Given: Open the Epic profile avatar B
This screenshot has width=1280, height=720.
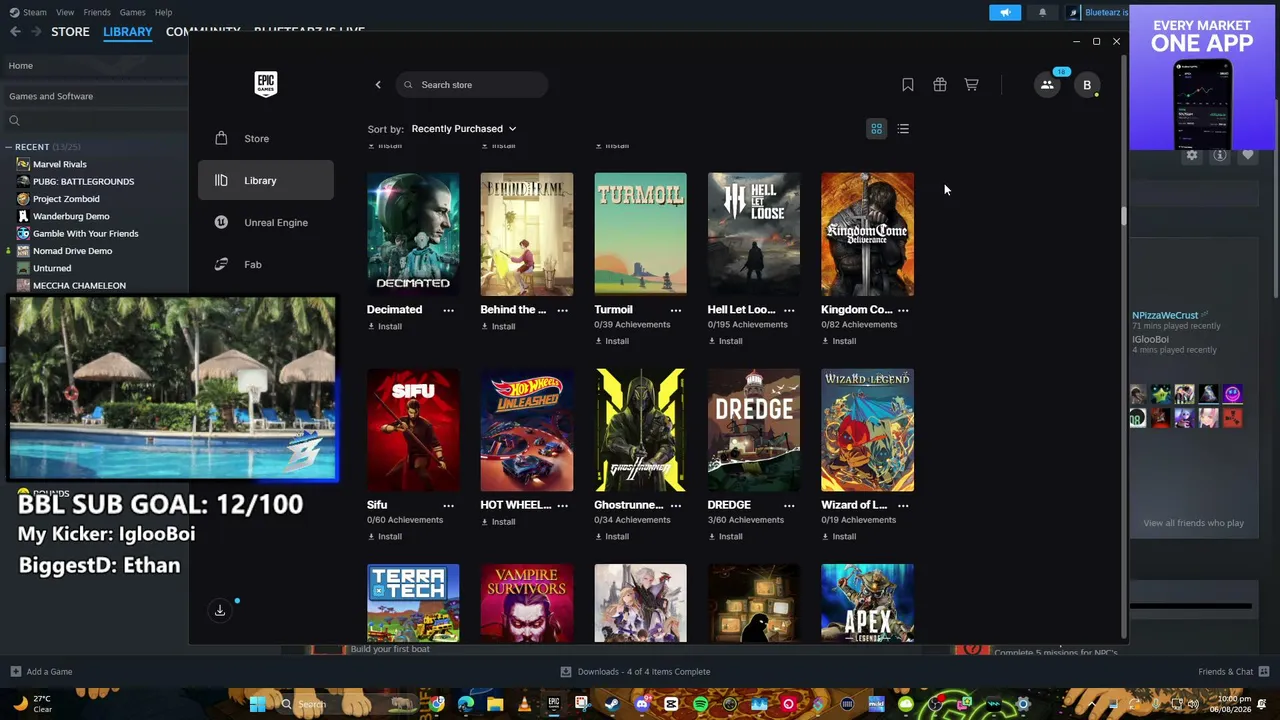Looking at the screenshot, I should [1087, 85].
